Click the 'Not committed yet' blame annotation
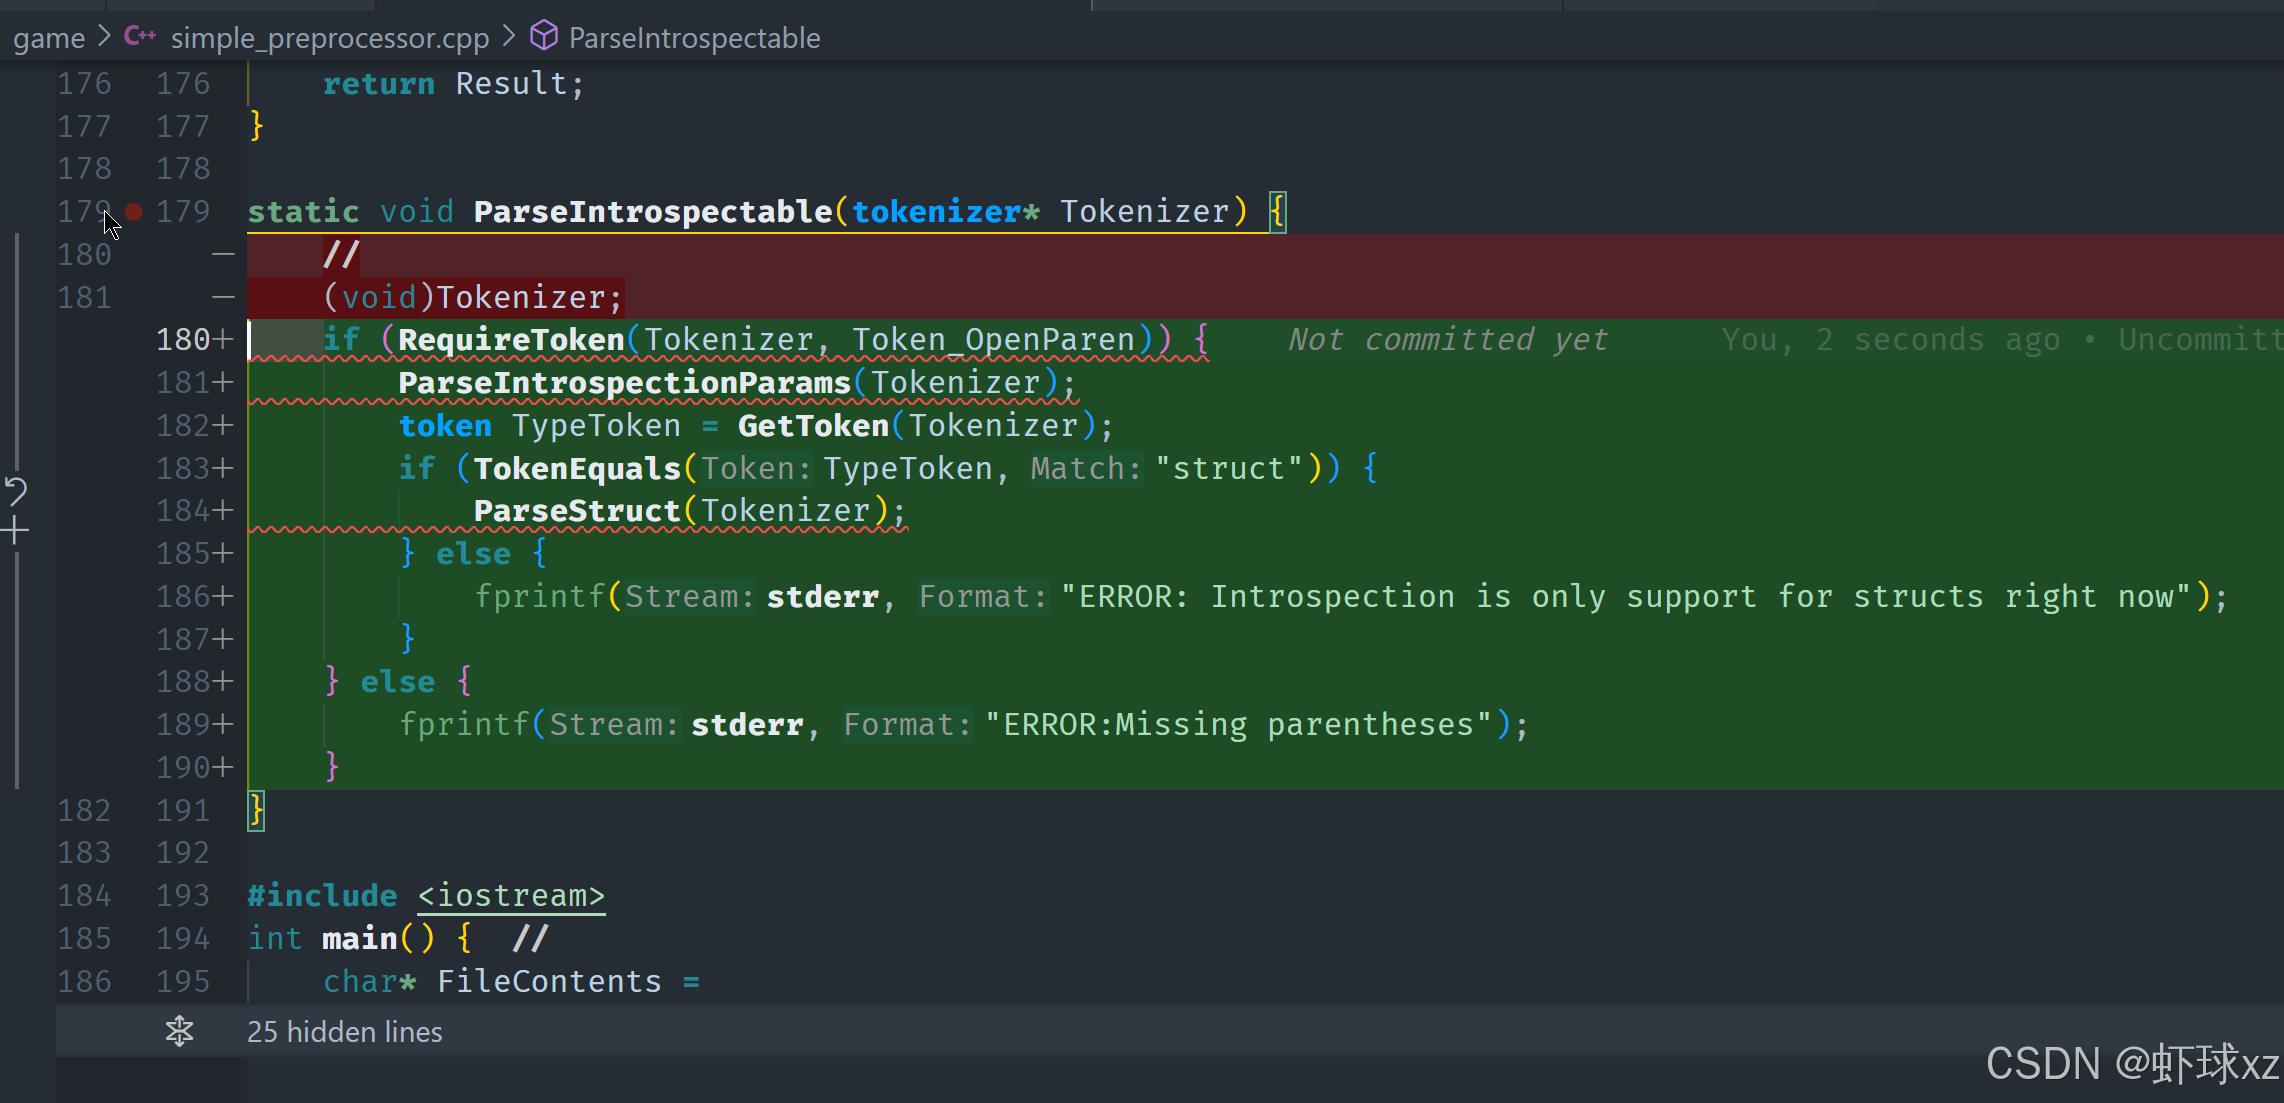Viewport: 2284px width, 1103px height. 1447,340
